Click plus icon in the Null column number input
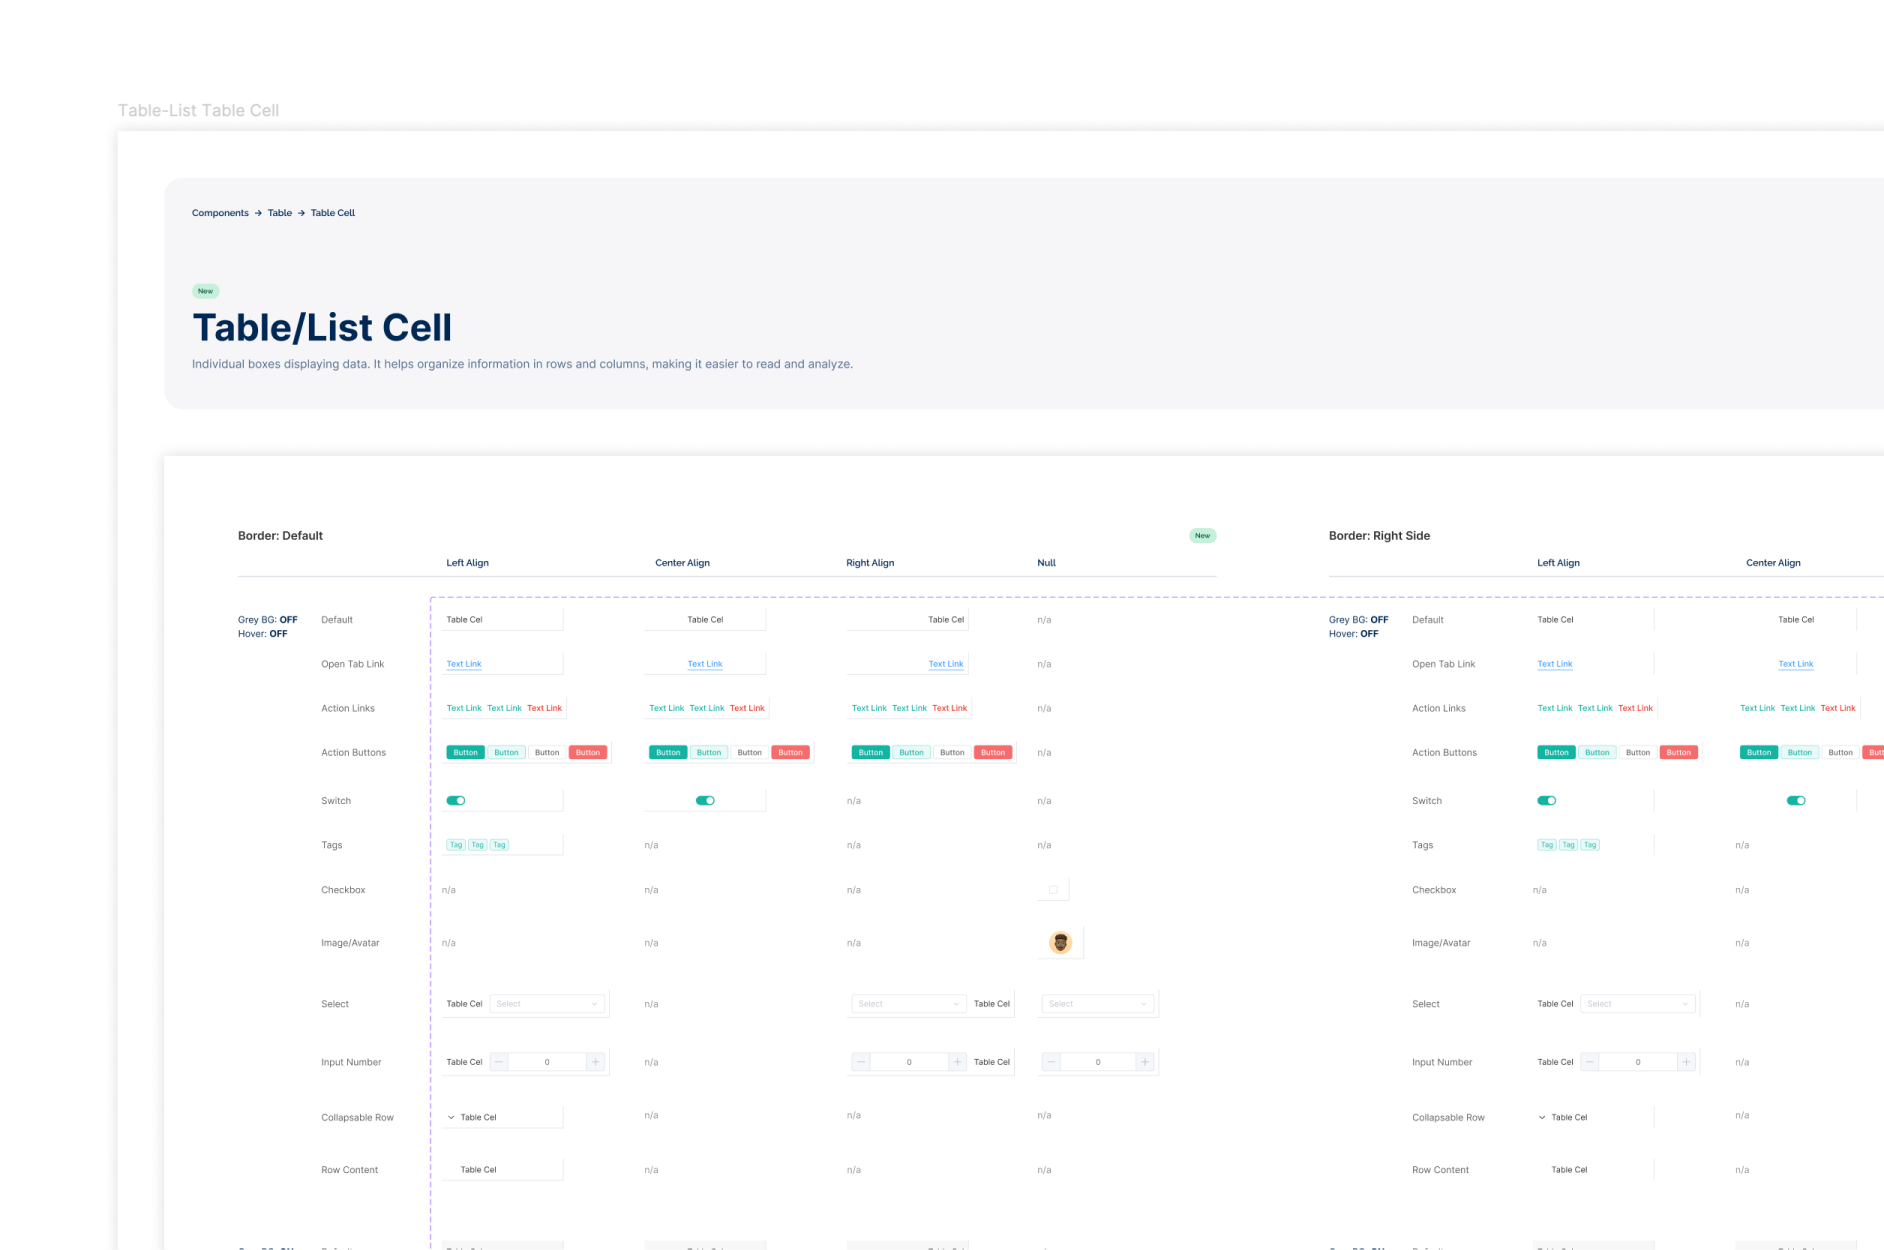 (1145, 1062)
